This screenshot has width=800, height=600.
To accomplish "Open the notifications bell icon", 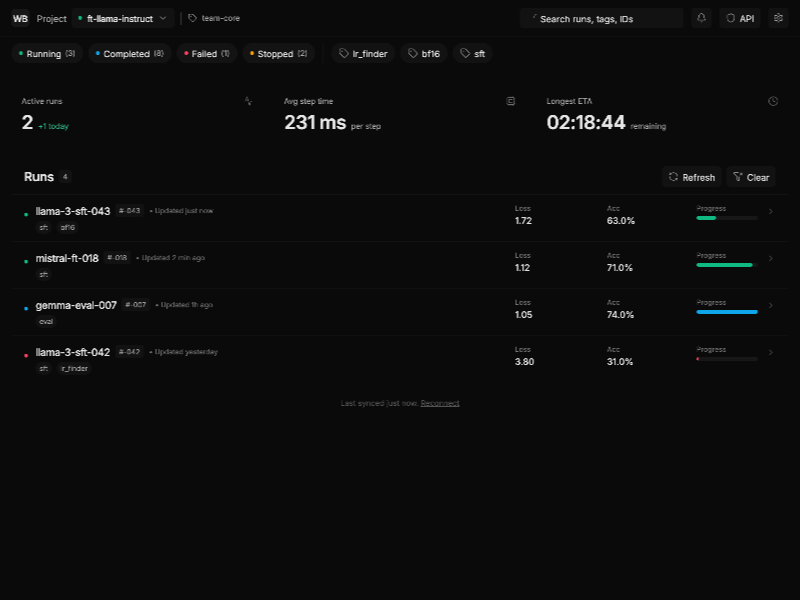I will [x=701, y=18].
